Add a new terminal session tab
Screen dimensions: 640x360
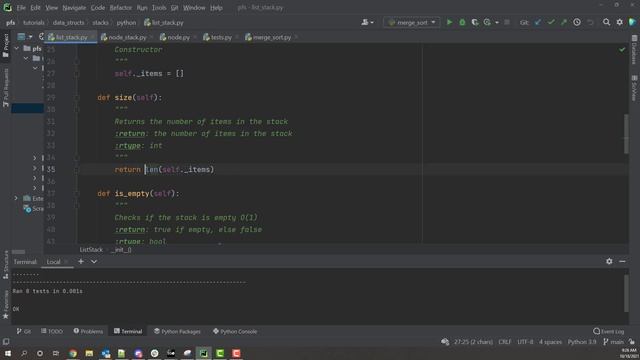81,261
